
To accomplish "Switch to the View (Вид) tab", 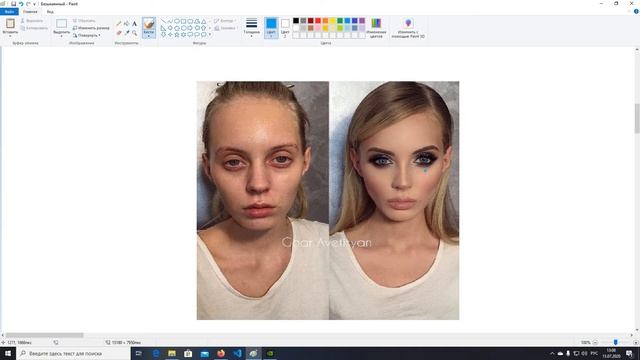I will coord(50,12).
